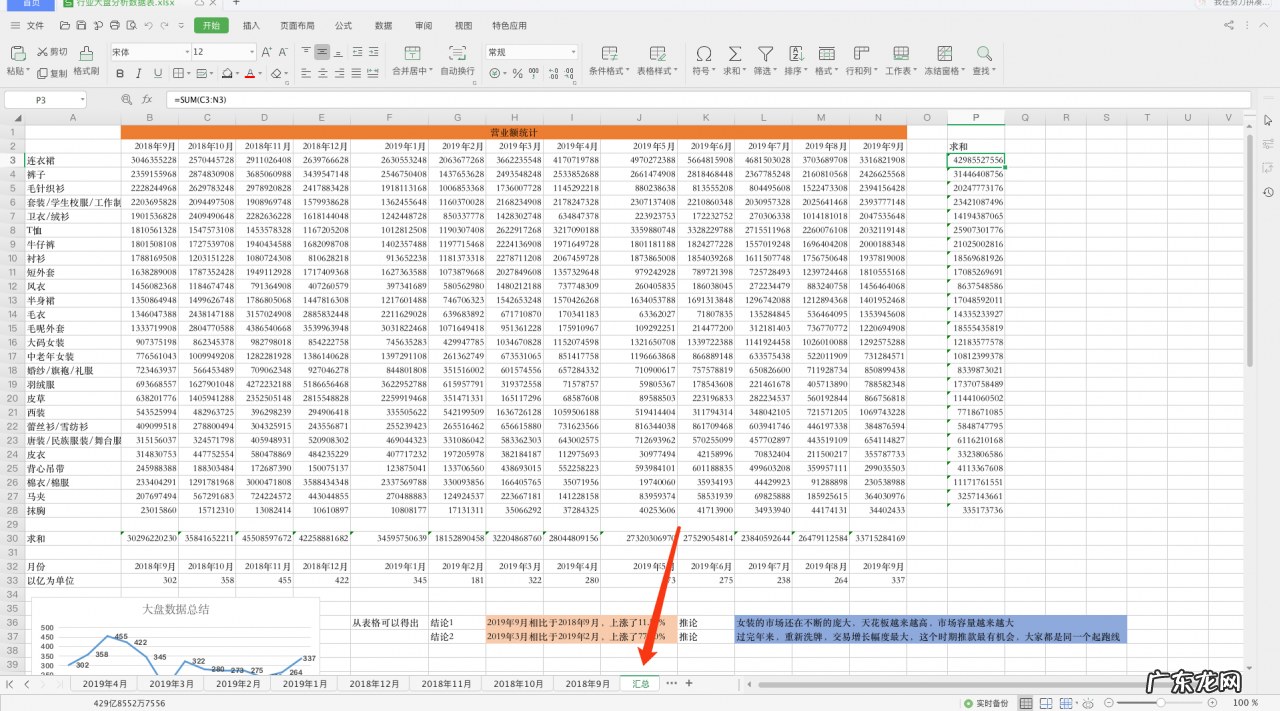Click the Symbol omega icon
Image resolution: width=1280 pixels, height=711 pixels.
704,54
